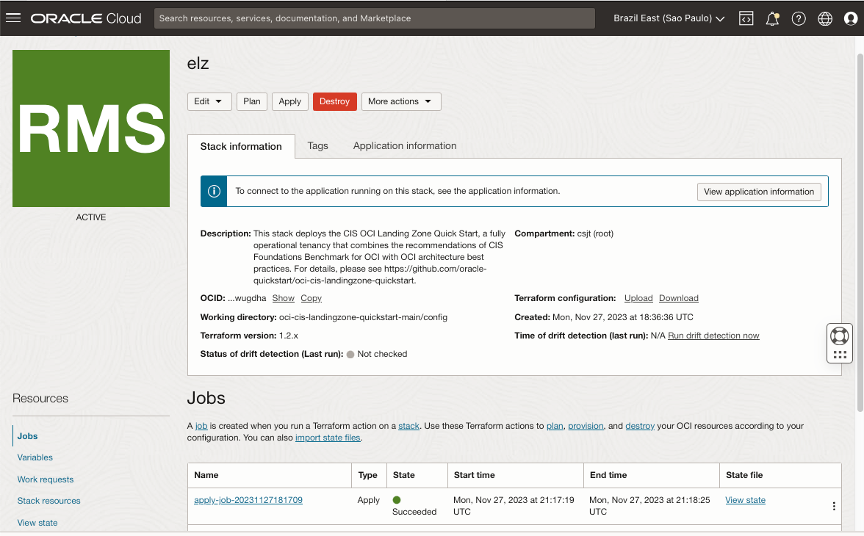Expand the Edit dropdown button
Screen dimensions: 864x536
tap(209, 101)
